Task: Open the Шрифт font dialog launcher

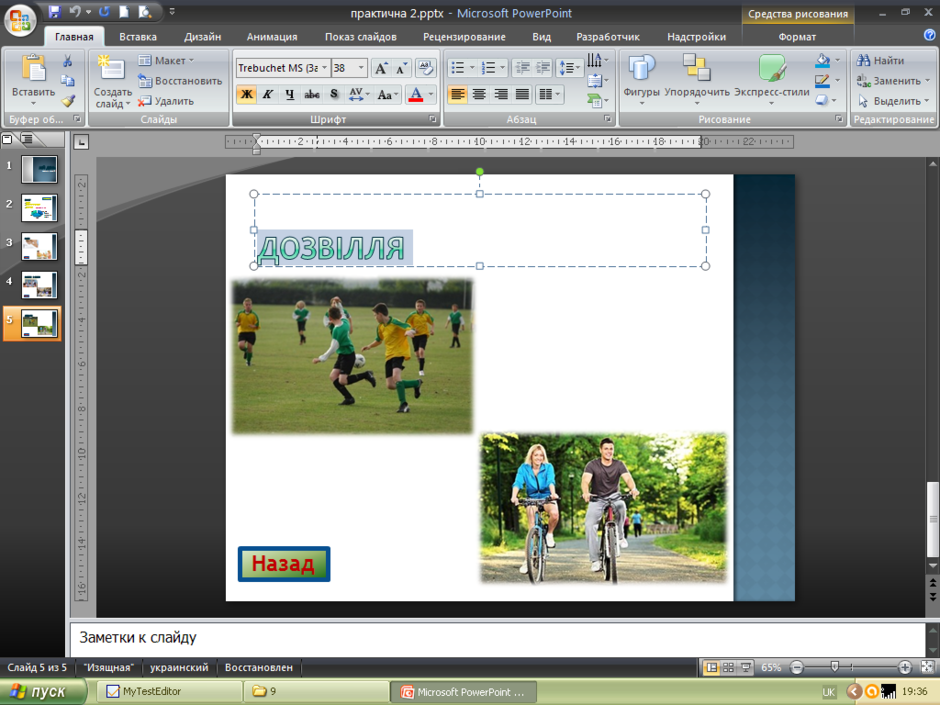Action: point(433,119)
